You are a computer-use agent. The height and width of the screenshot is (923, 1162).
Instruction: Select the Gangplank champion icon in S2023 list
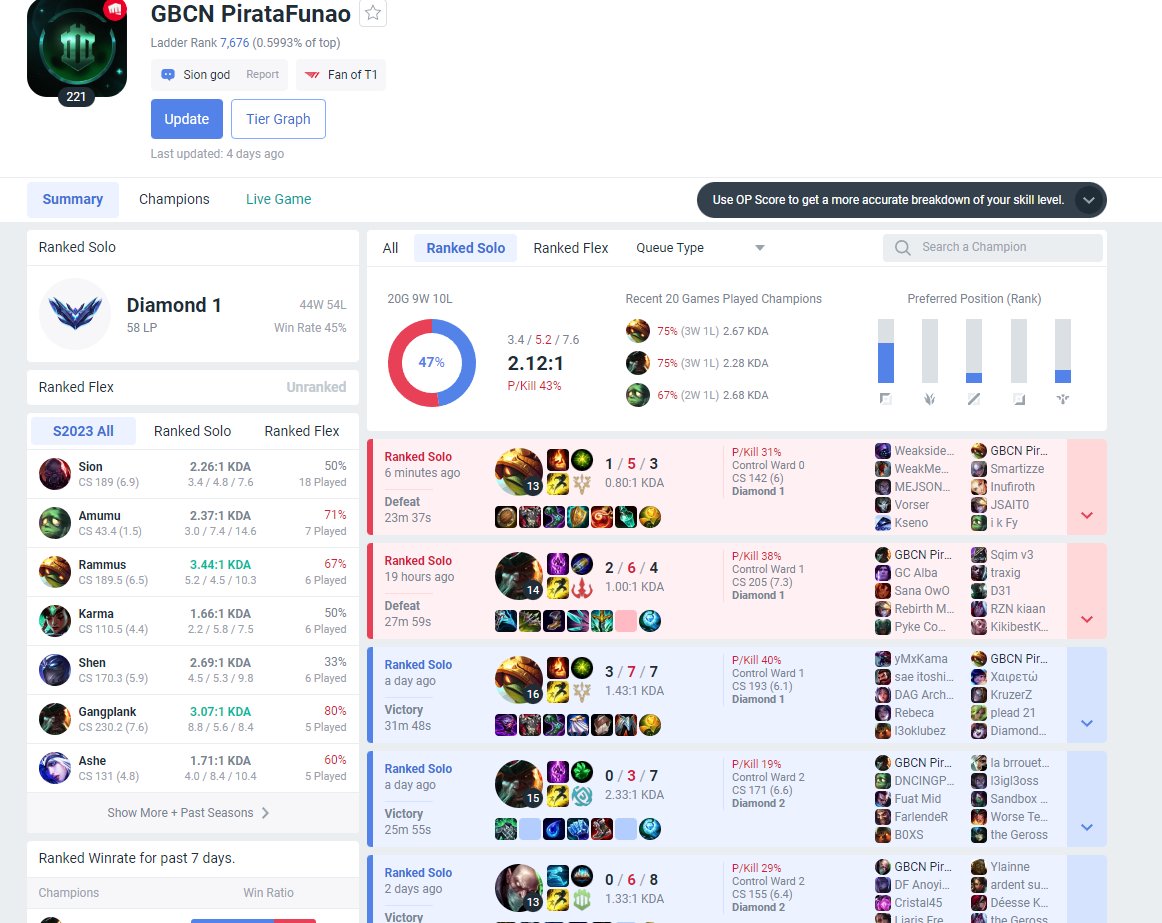[x=55, y=718]
